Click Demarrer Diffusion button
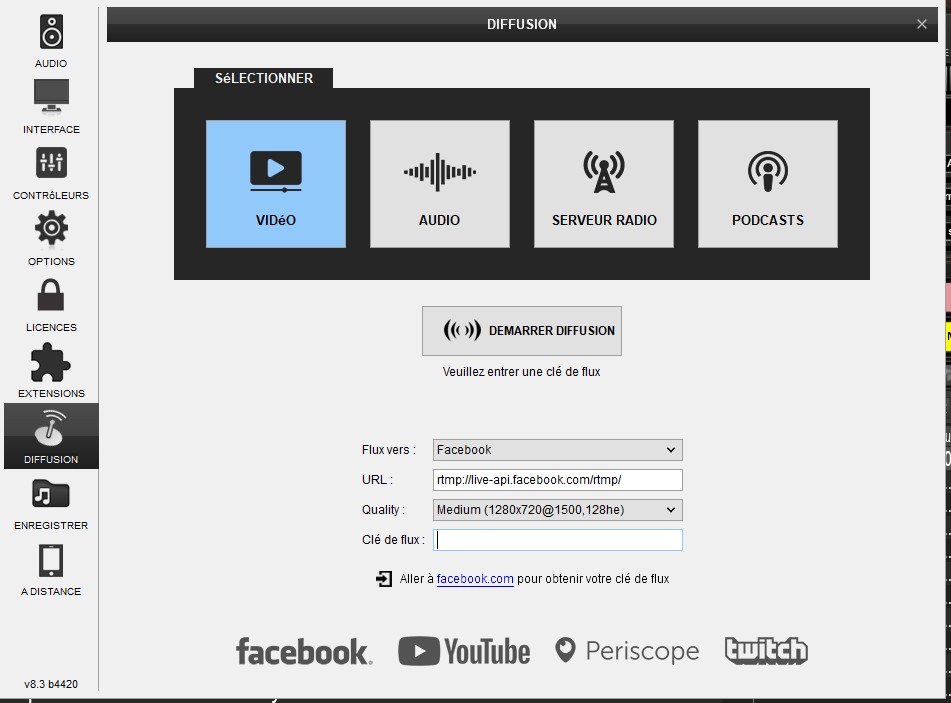 click(x=522, y=331)
